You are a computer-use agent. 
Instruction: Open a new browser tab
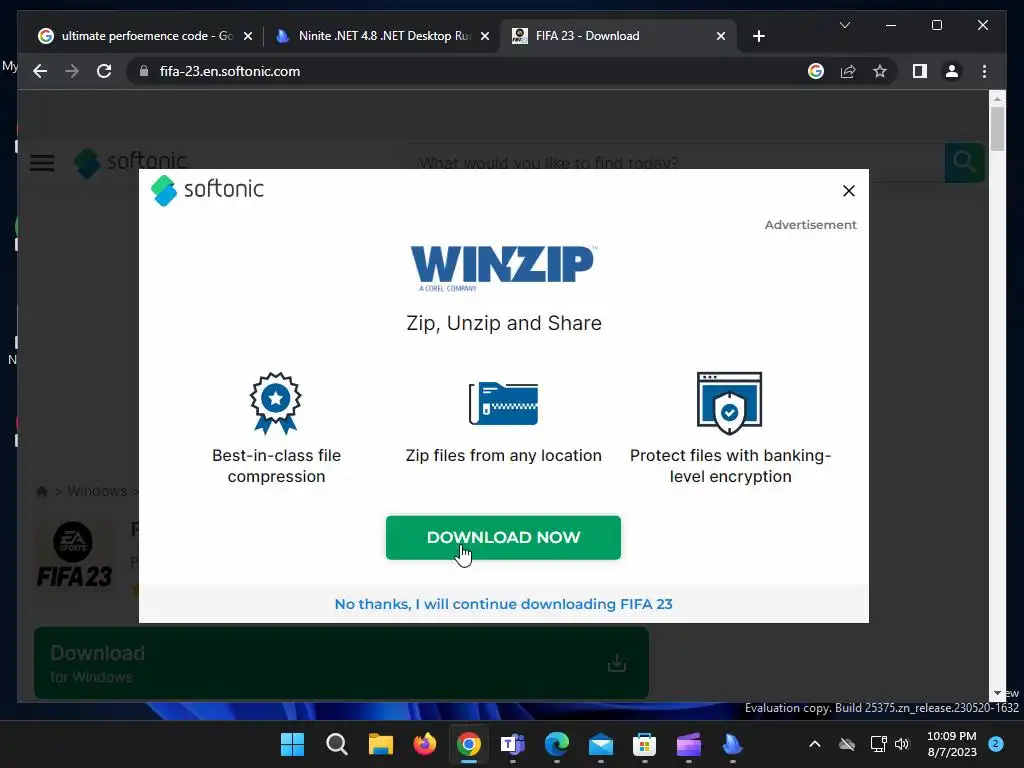pyautogui.click(x=758, y=36)
